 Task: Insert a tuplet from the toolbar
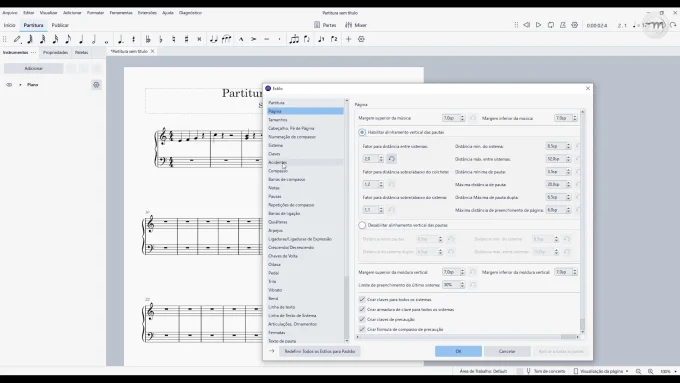[x=294, y=39]
